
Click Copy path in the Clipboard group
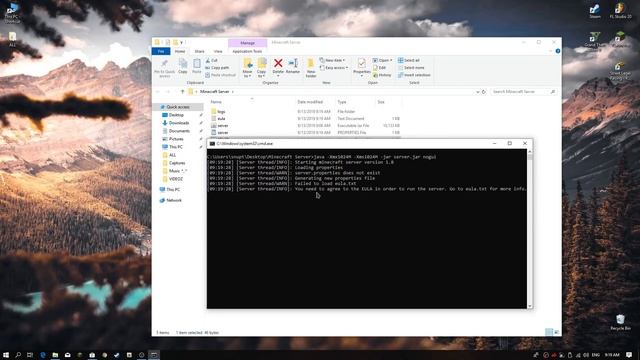pyautogui.click(x=217, y=68)
